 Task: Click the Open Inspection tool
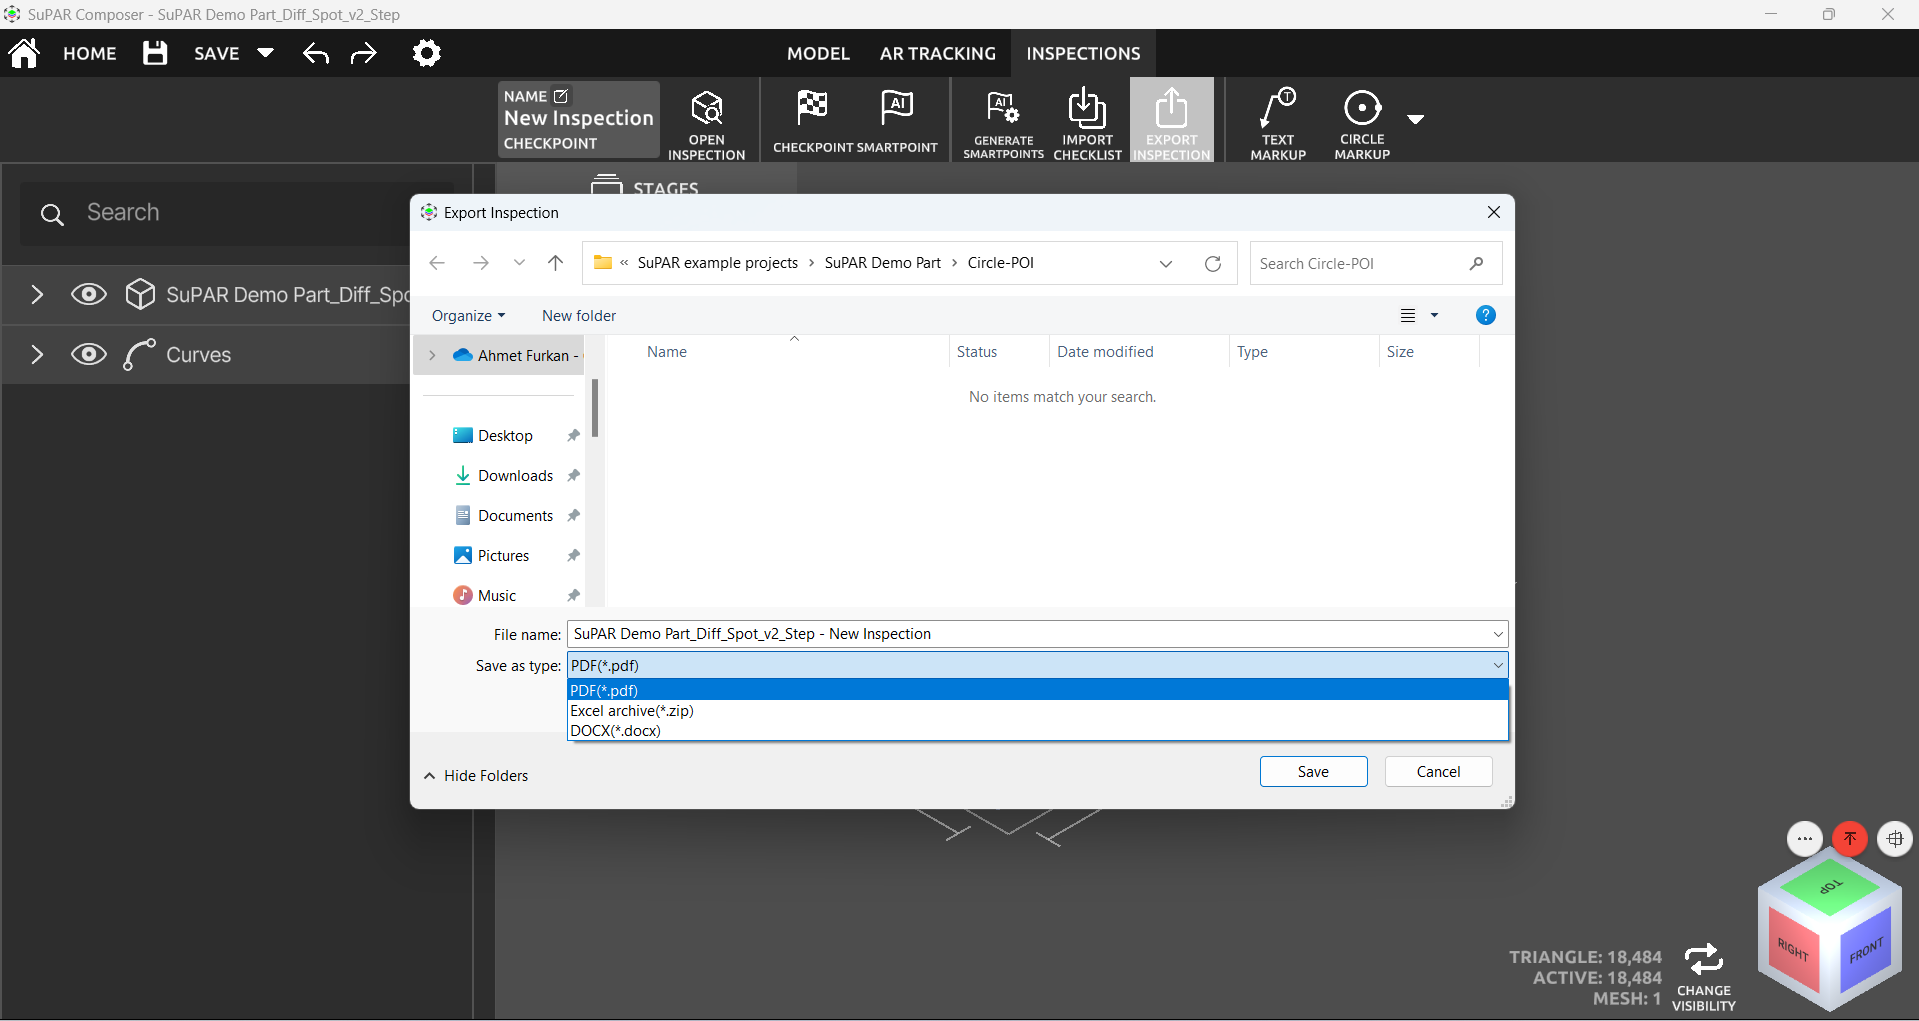[x=707, y=123]
